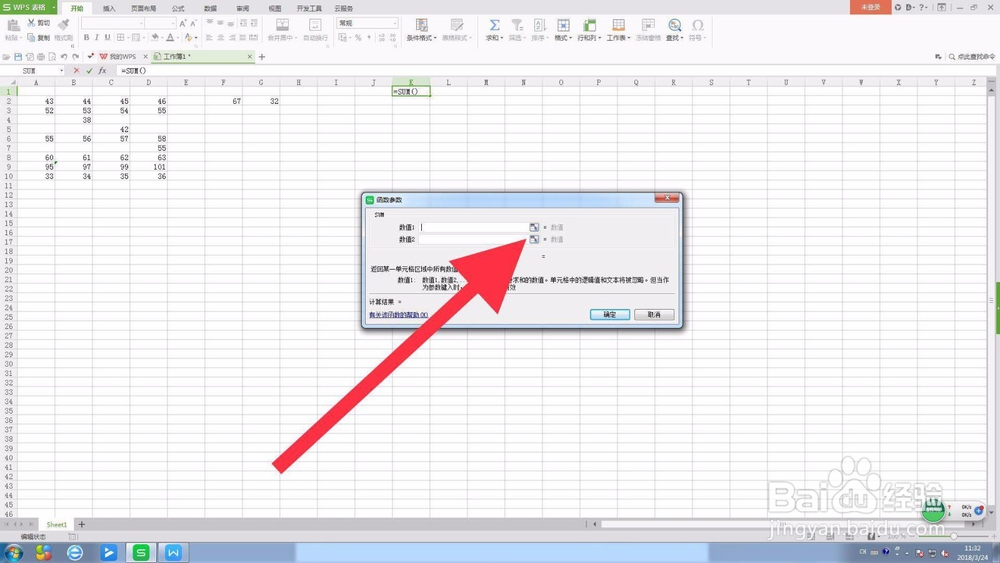Image resolution: width=1000 pixels, height=563 pixels.
Task: Open the 插入 ribbon tab
Action: click(x=109, y=8)
